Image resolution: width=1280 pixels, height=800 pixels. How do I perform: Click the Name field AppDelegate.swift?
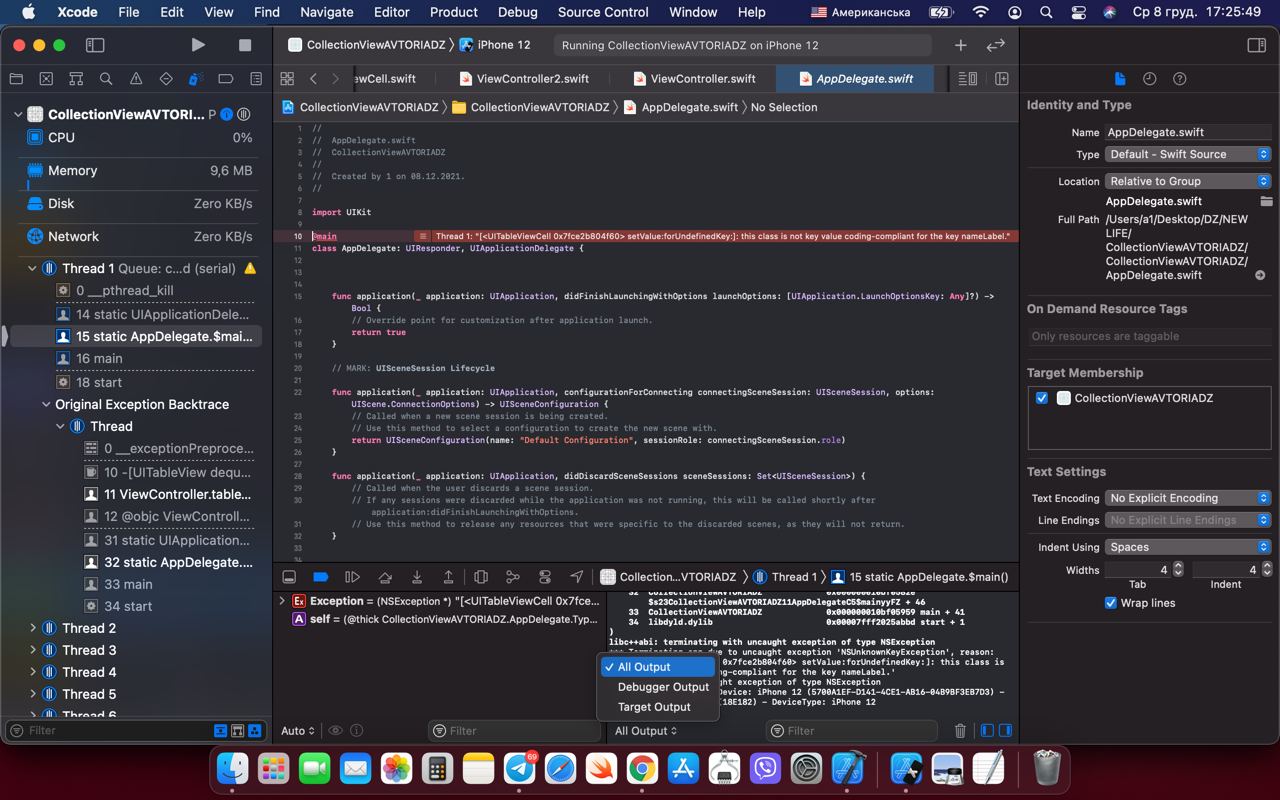click(1187, 132)
